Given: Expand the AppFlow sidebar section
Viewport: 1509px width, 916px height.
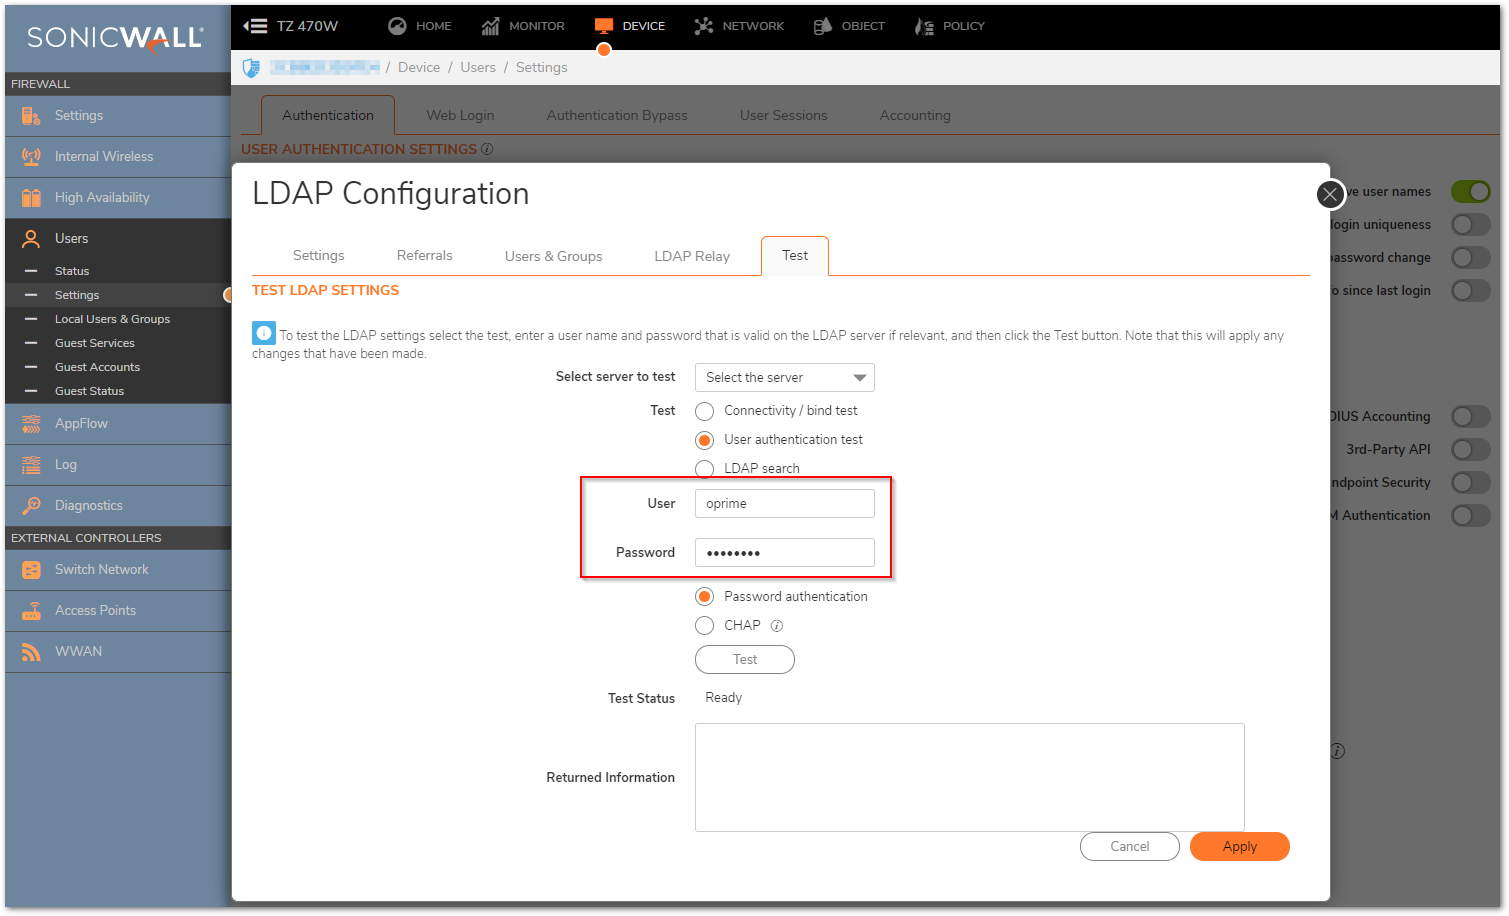Looking at the screenshot, I should (81, 423).
